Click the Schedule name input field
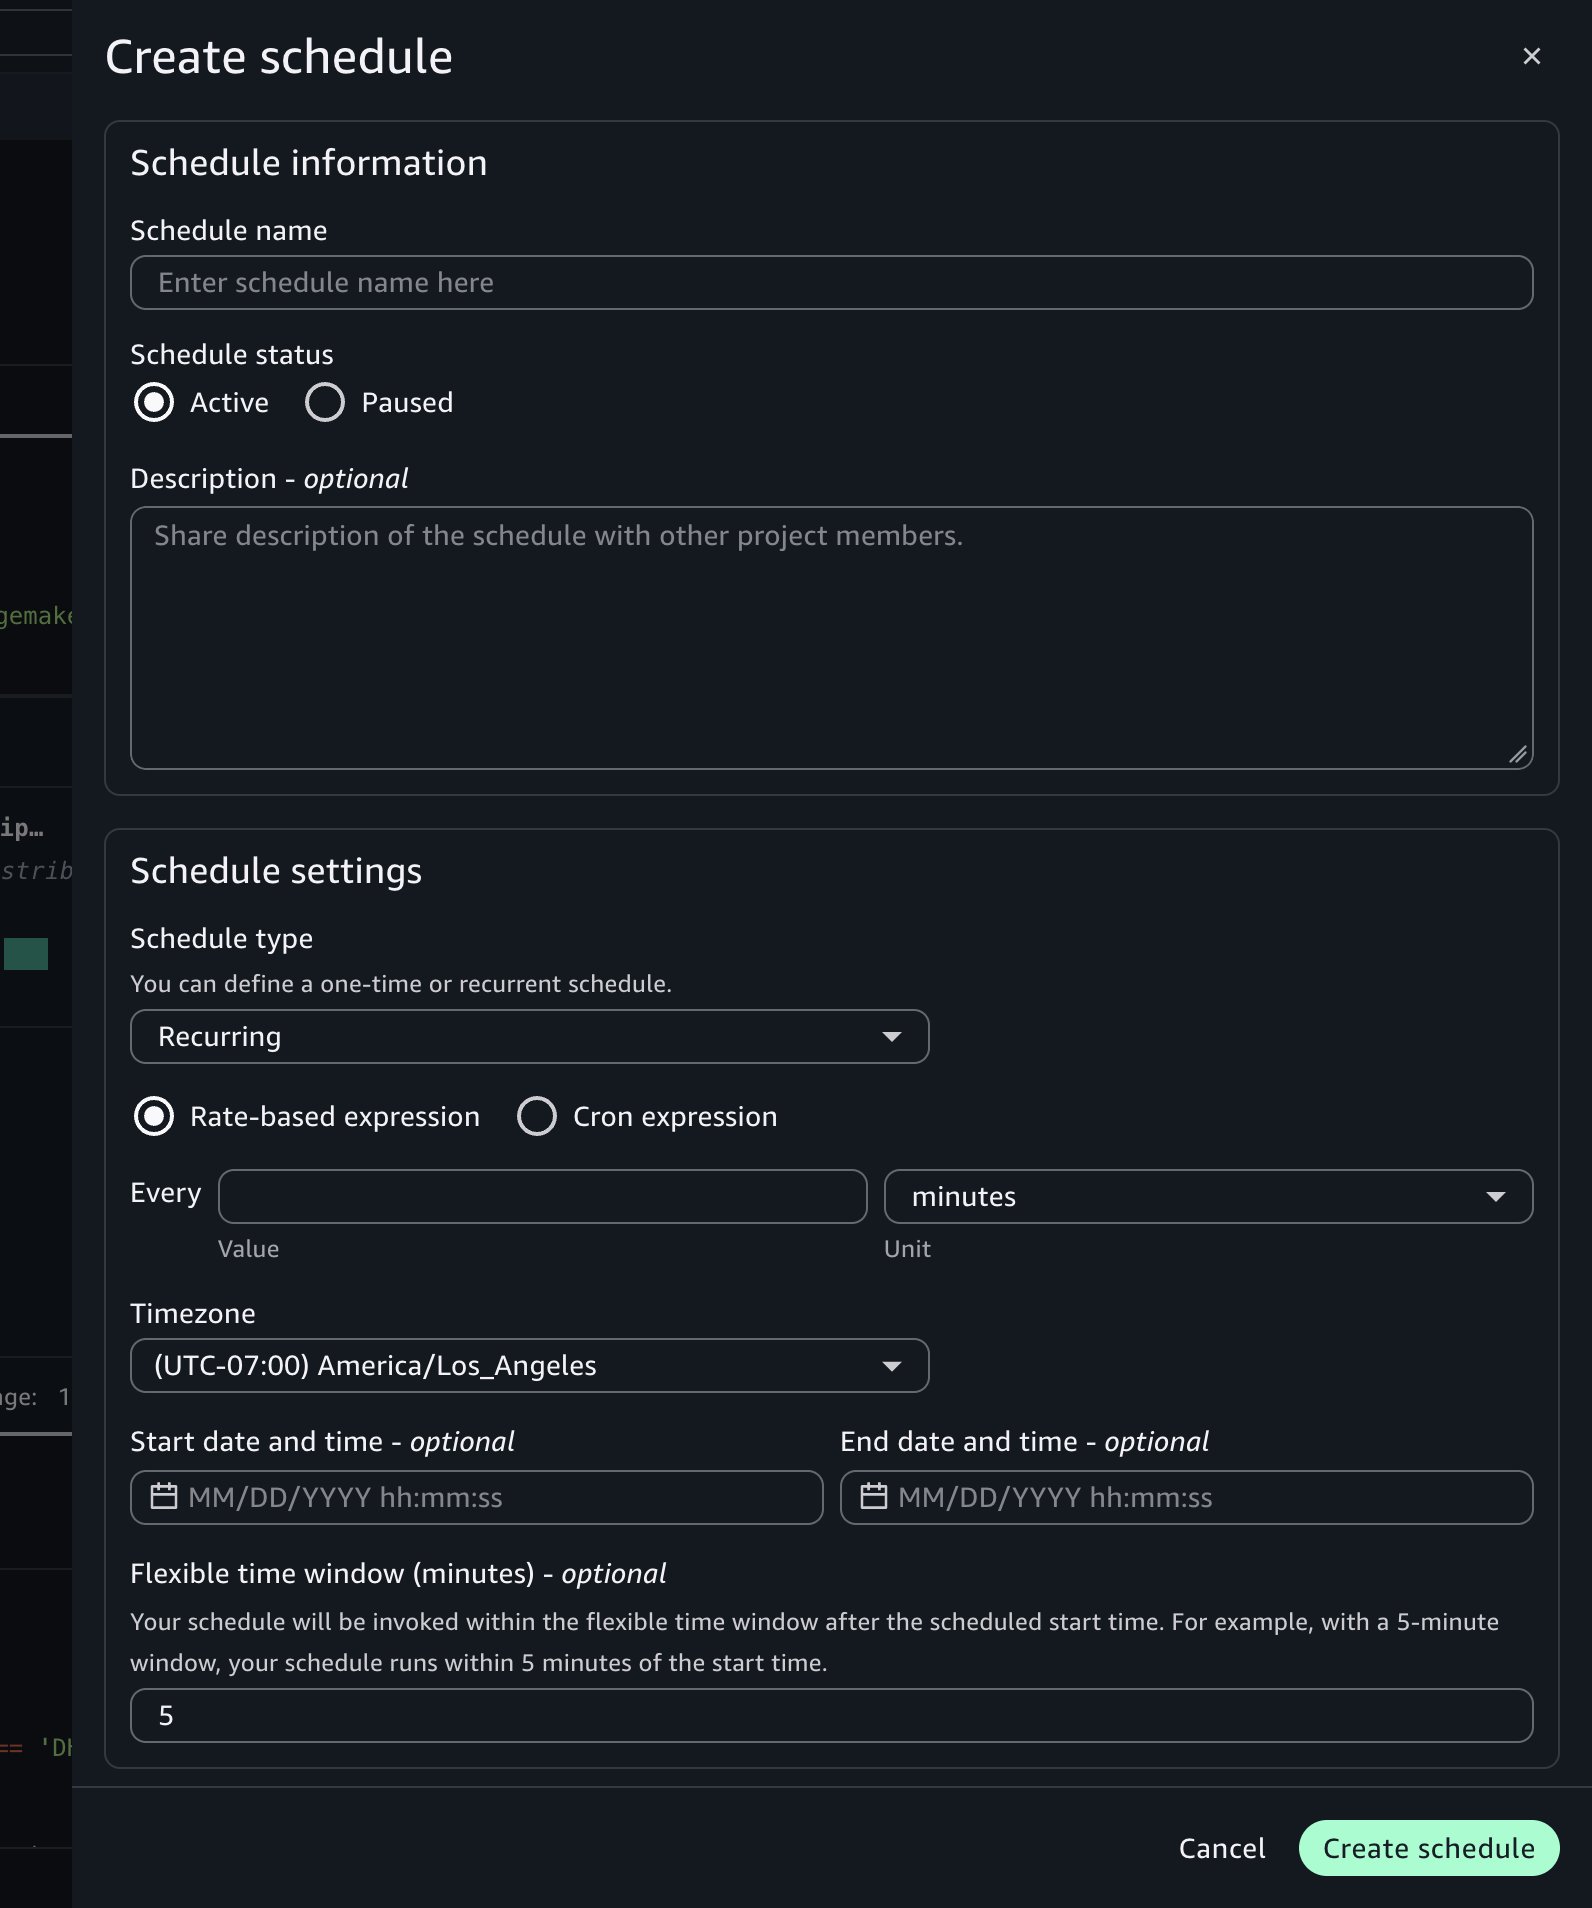Image resolution: width=1592 pixels, height=1908 pixels. (831, 283)
